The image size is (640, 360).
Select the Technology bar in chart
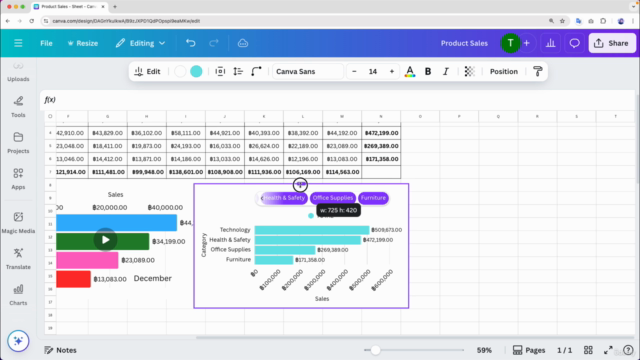point(312,230)
